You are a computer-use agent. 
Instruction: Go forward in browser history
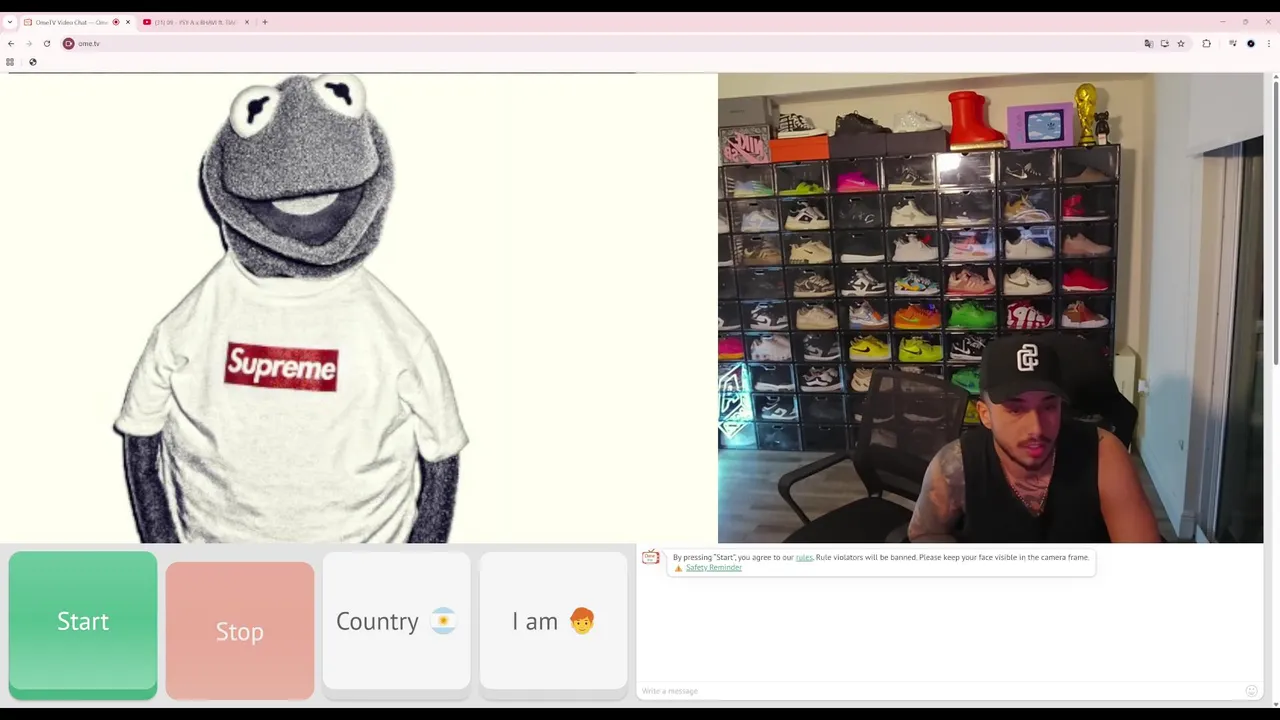point(29,43)
